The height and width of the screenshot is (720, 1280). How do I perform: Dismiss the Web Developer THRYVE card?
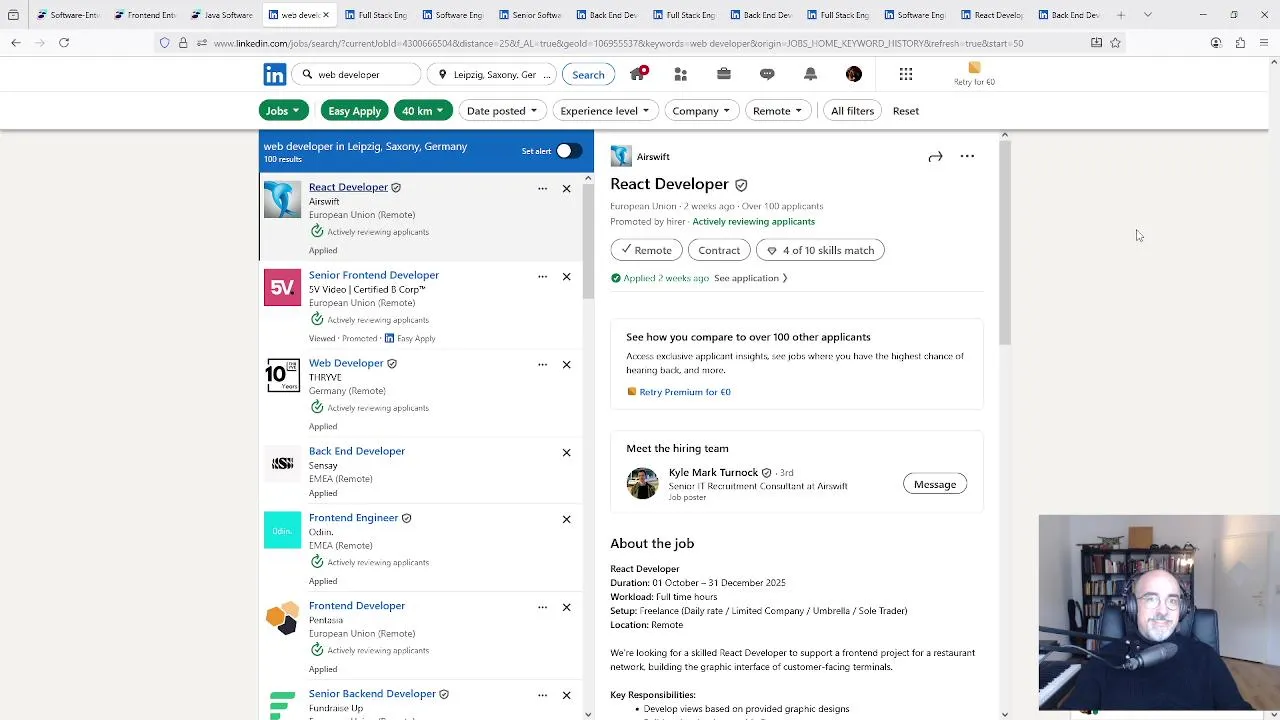tap(566, 364)
